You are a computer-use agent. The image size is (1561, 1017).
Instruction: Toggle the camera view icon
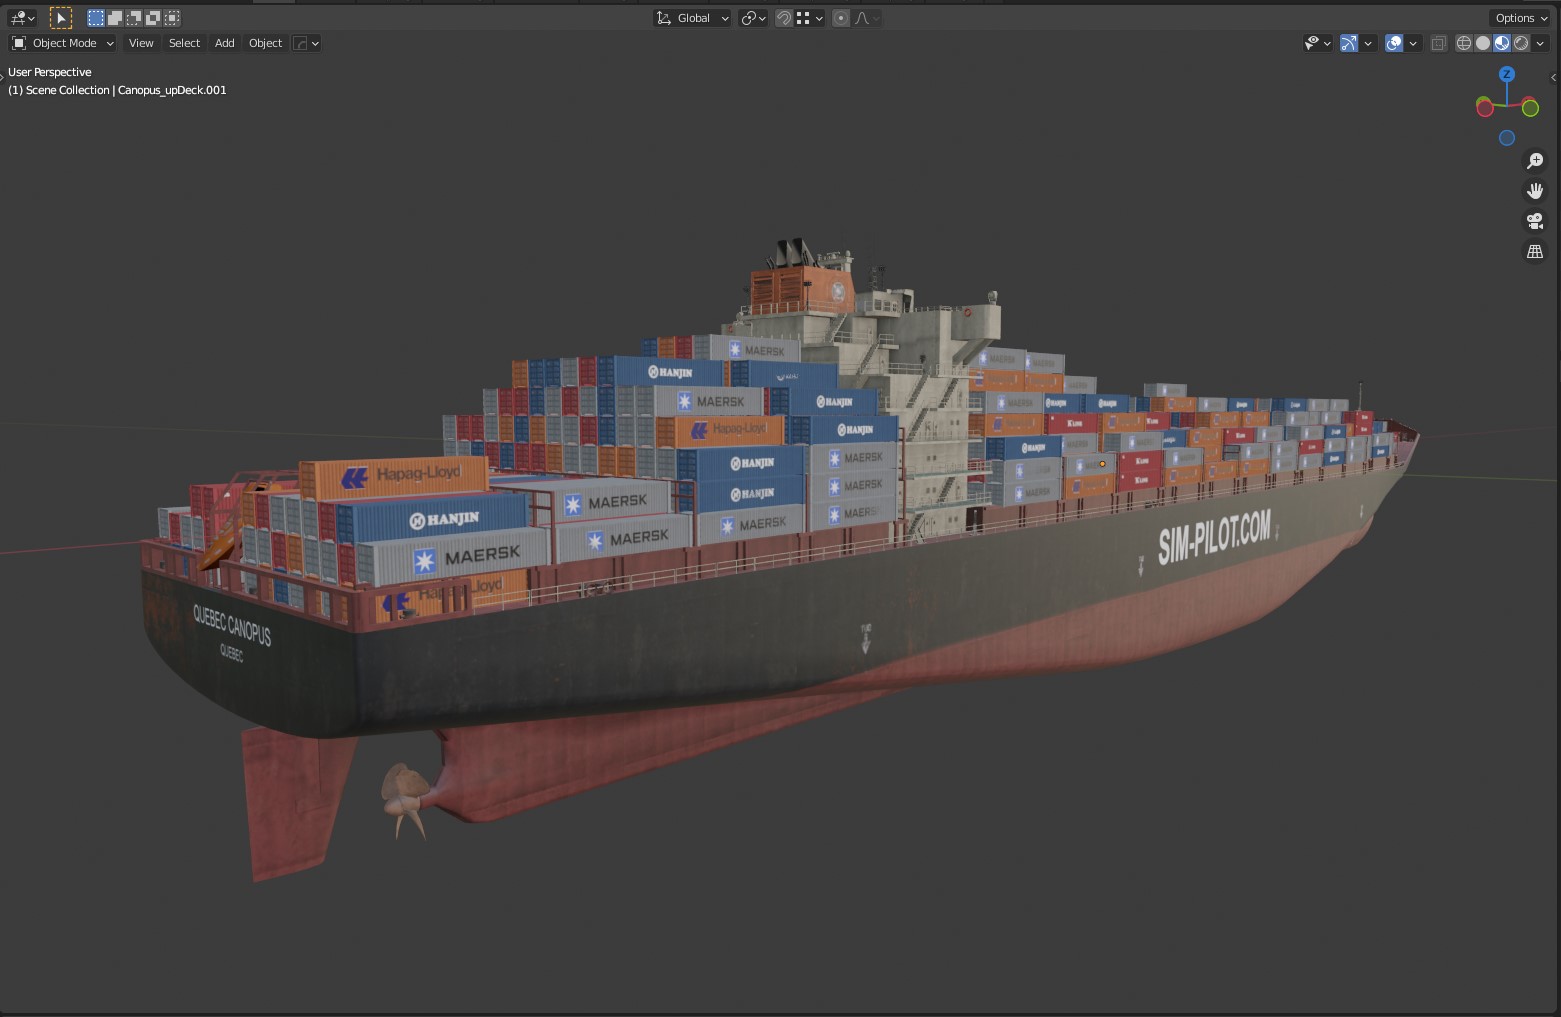click(x=1535, y=221)
